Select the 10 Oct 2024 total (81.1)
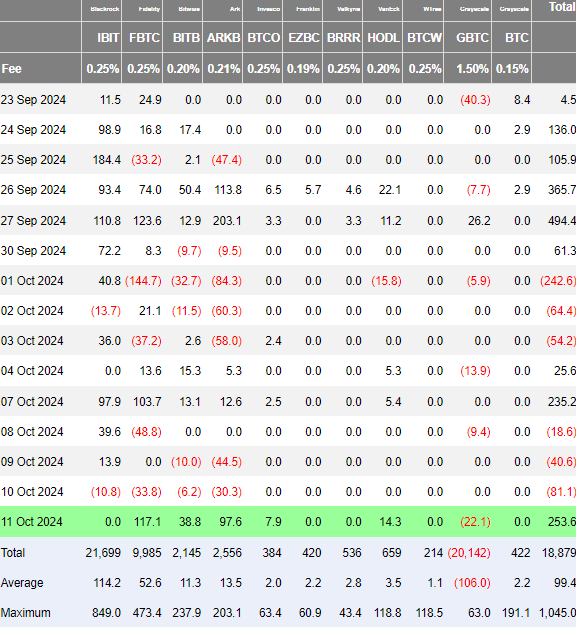Screen dimensions: 576x627 [561, 492]
